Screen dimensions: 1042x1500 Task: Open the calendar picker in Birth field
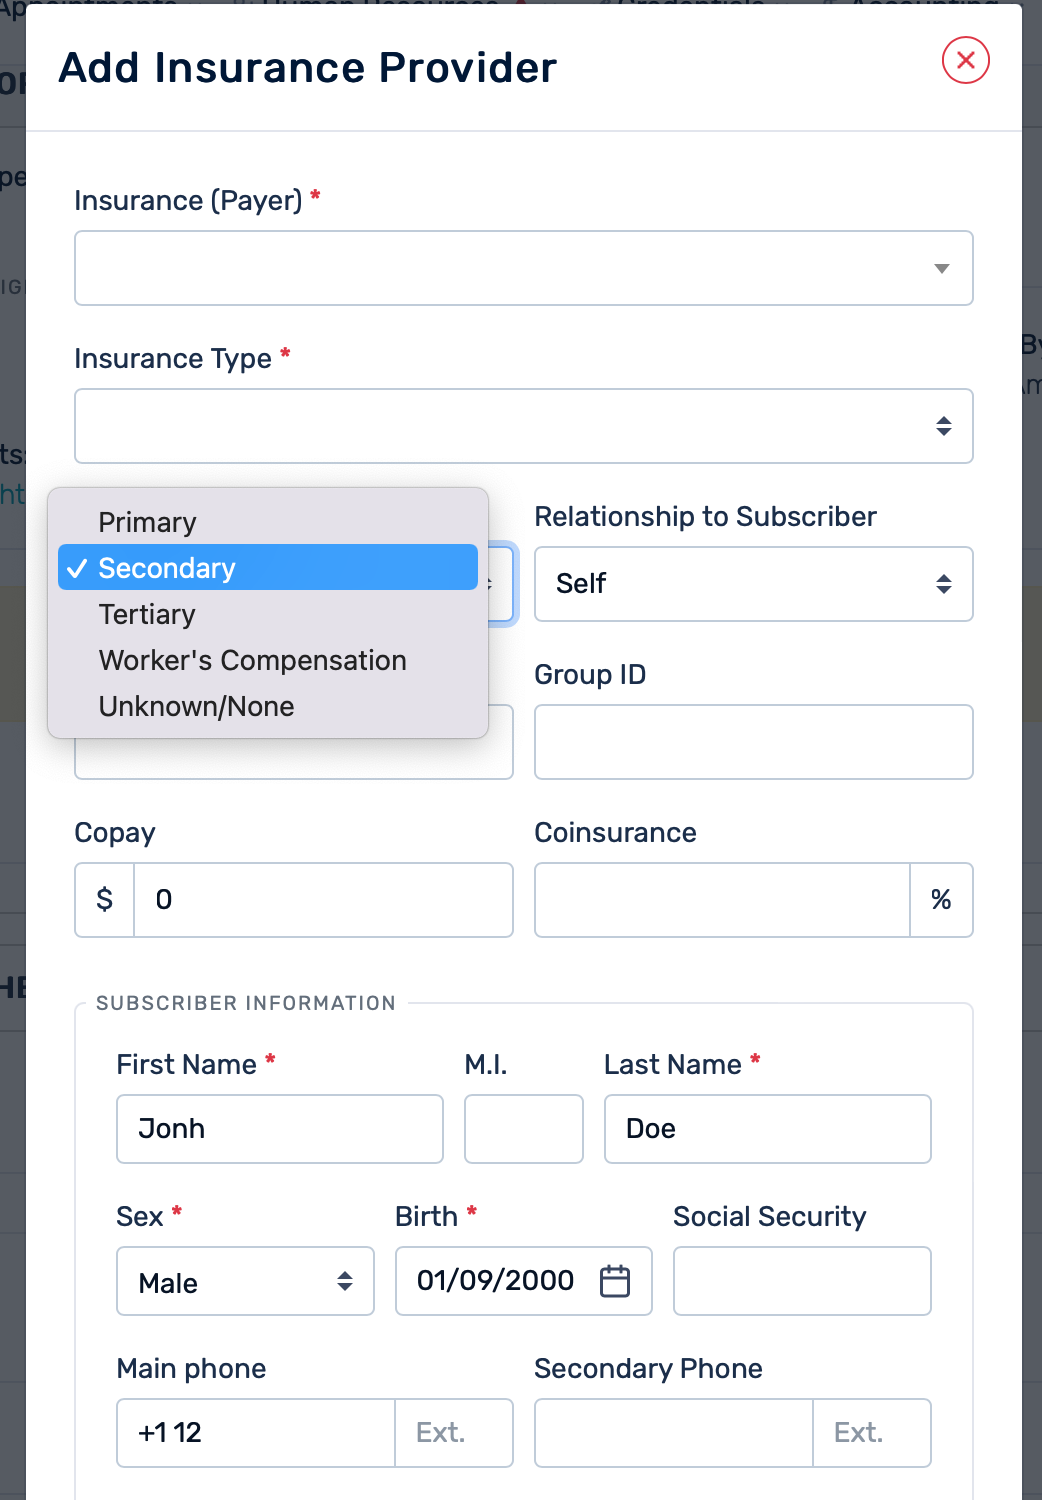[x=614, y=1281]
